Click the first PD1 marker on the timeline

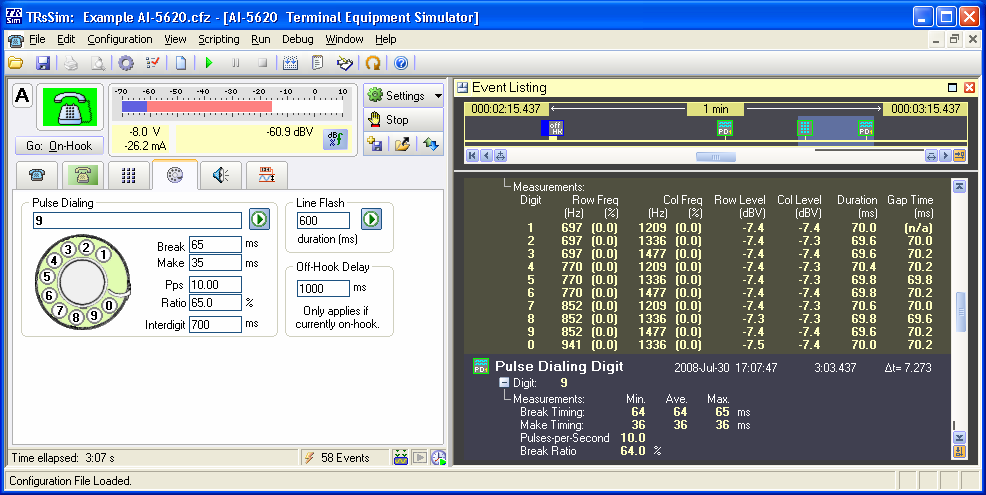[725, 128]
